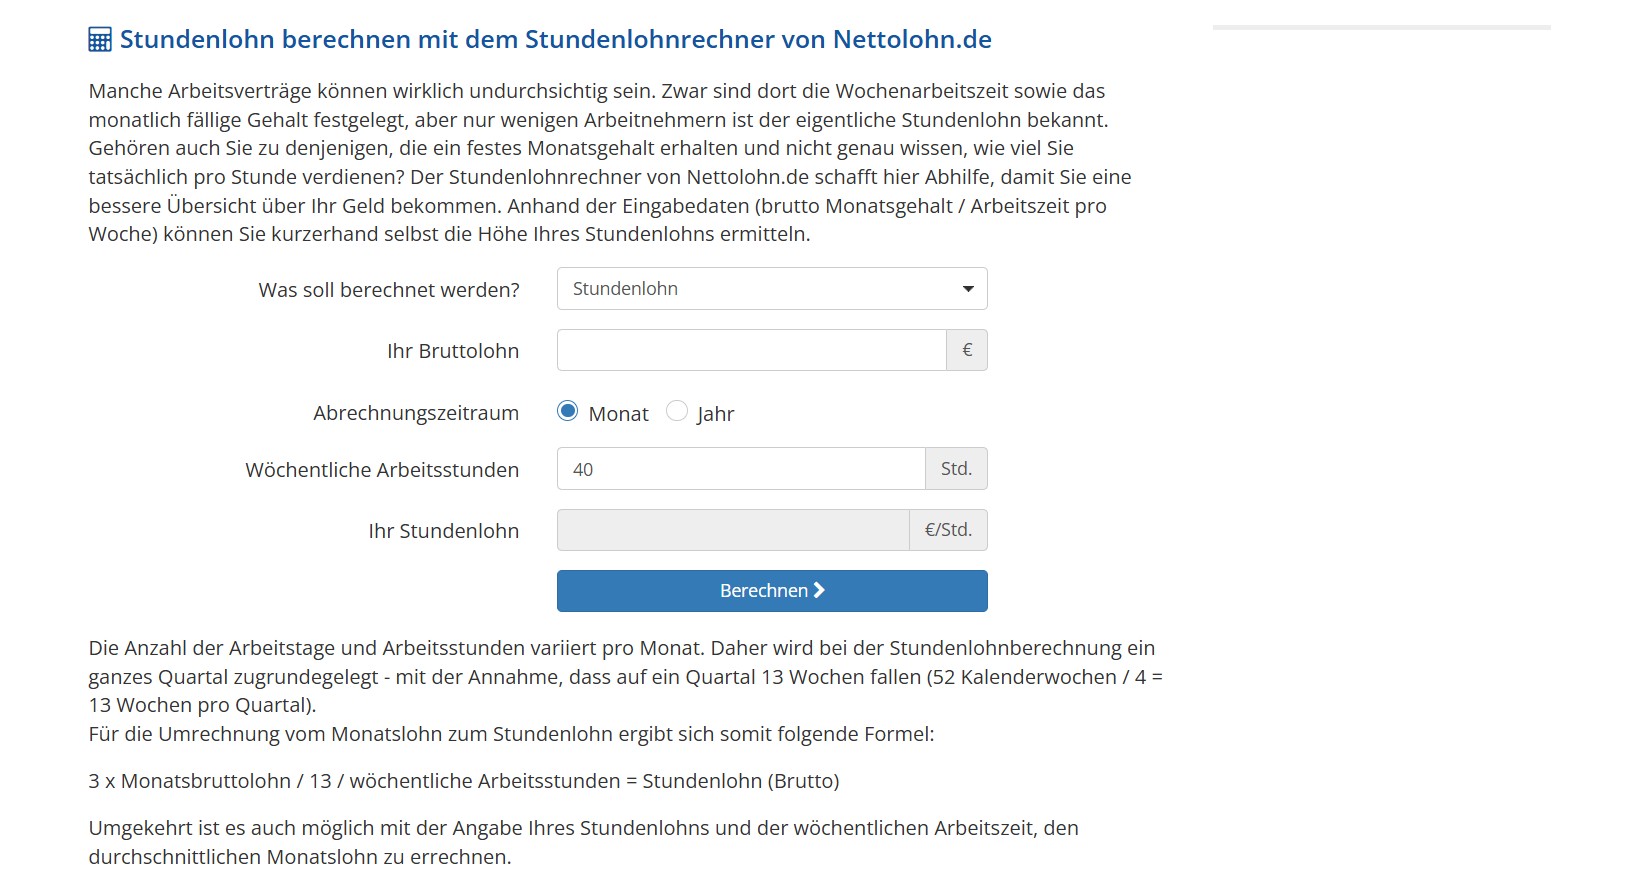Click the Std. unit addon label
Image resolution: width=1642 pixels, height=876 pixels.
(956, 469)
